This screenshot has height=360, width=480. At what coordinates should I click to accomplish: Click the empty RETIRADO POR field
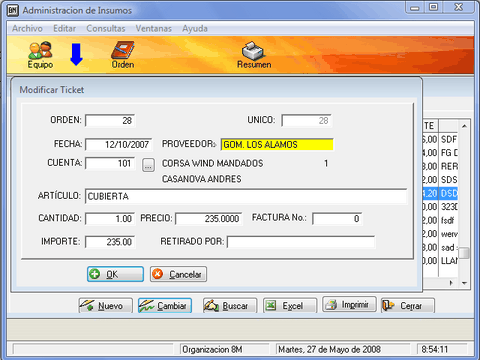point(301,242)
